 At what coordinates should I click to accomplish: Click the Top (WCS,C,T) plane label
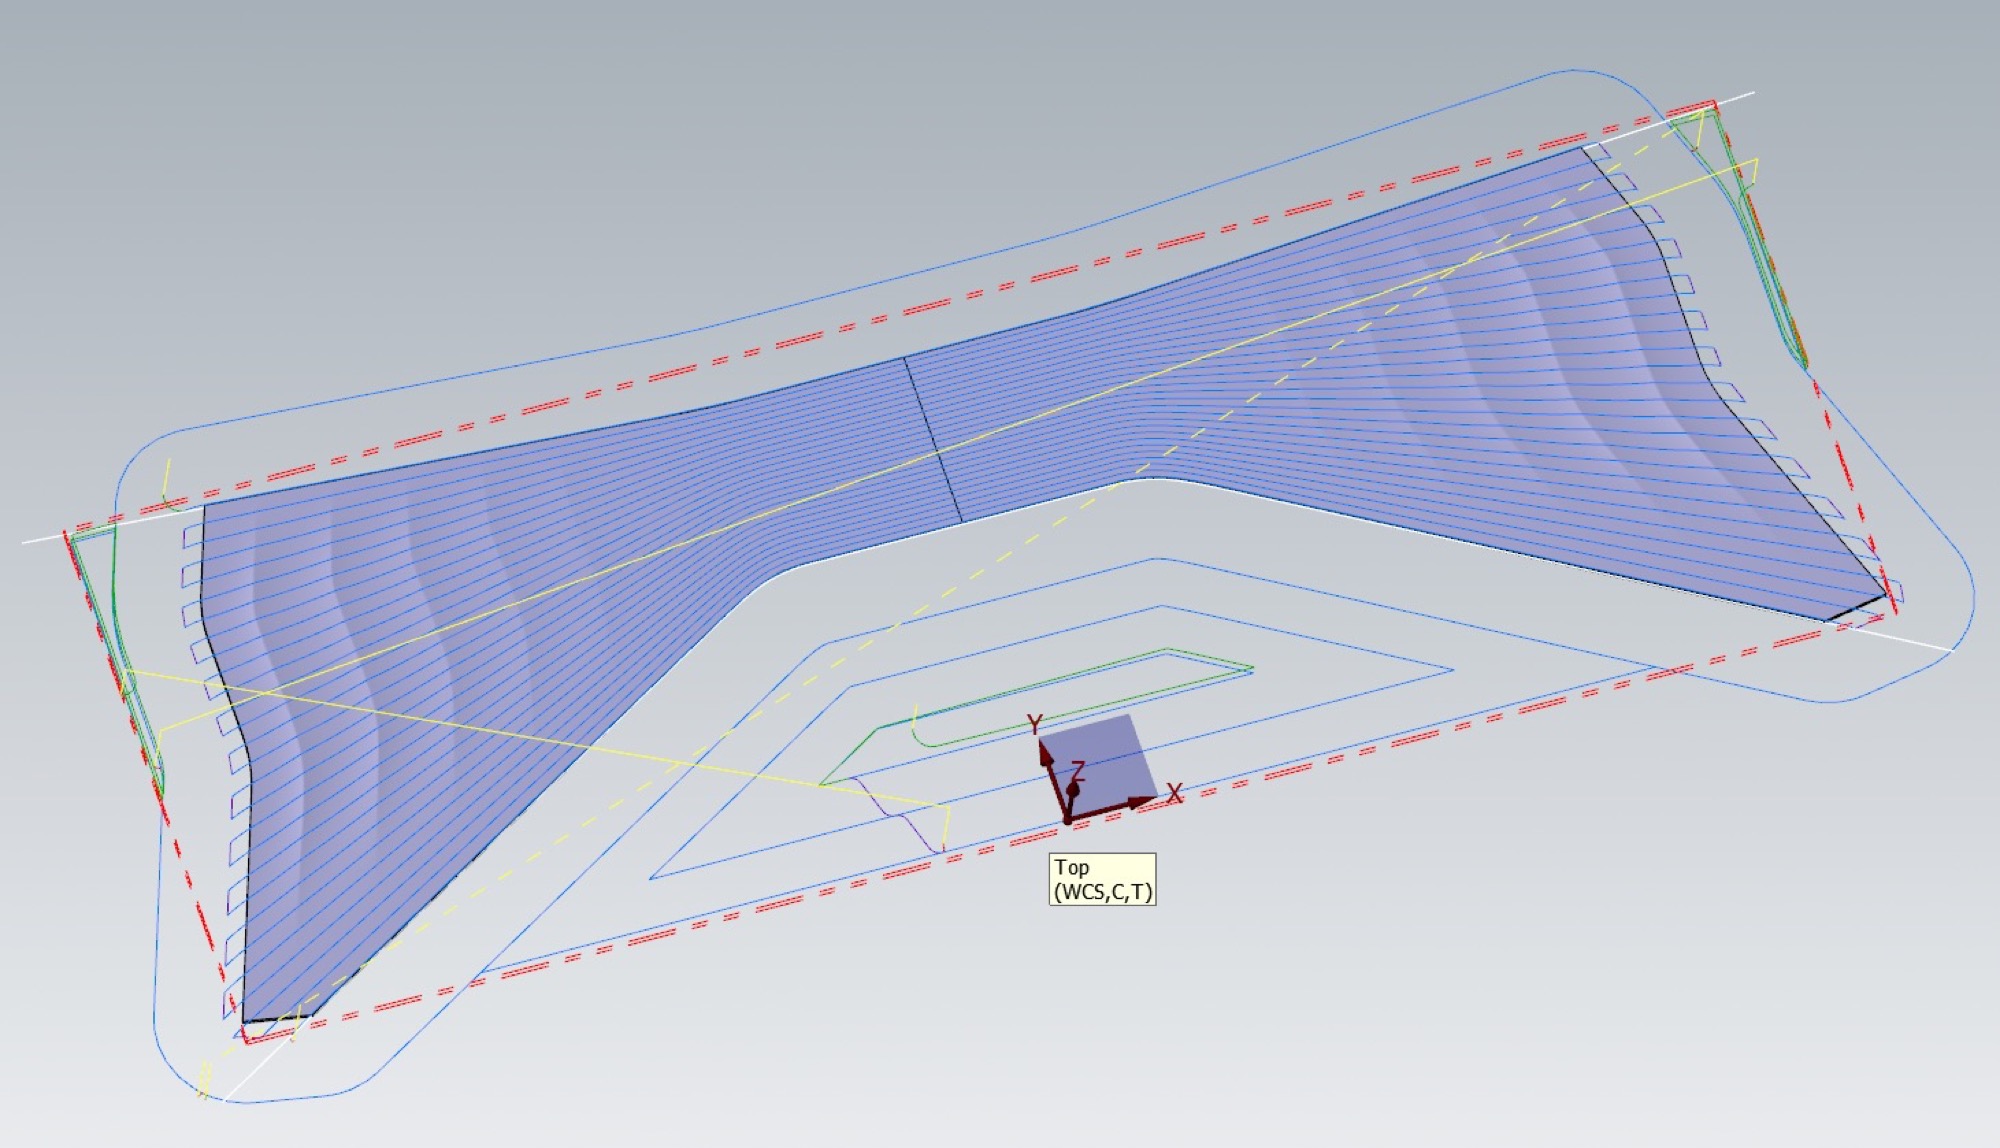[1102, 879]
